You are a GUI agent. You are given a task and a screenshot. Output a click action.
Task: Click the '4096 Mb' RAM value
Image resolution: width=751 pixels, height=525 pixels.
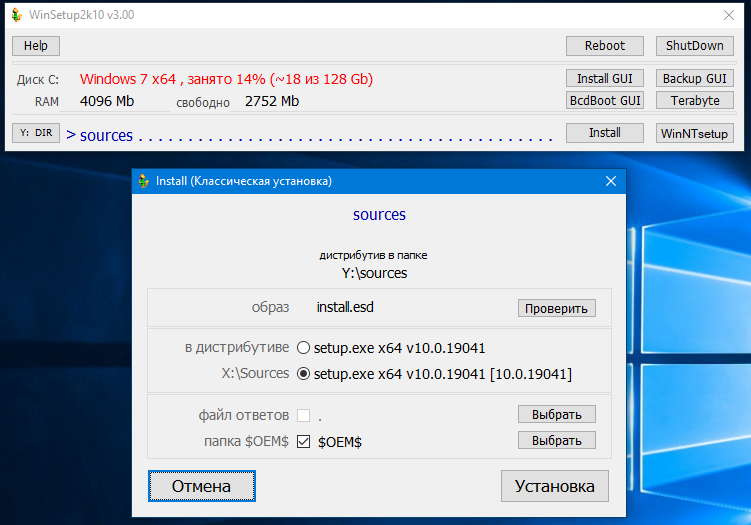point(107,102)
